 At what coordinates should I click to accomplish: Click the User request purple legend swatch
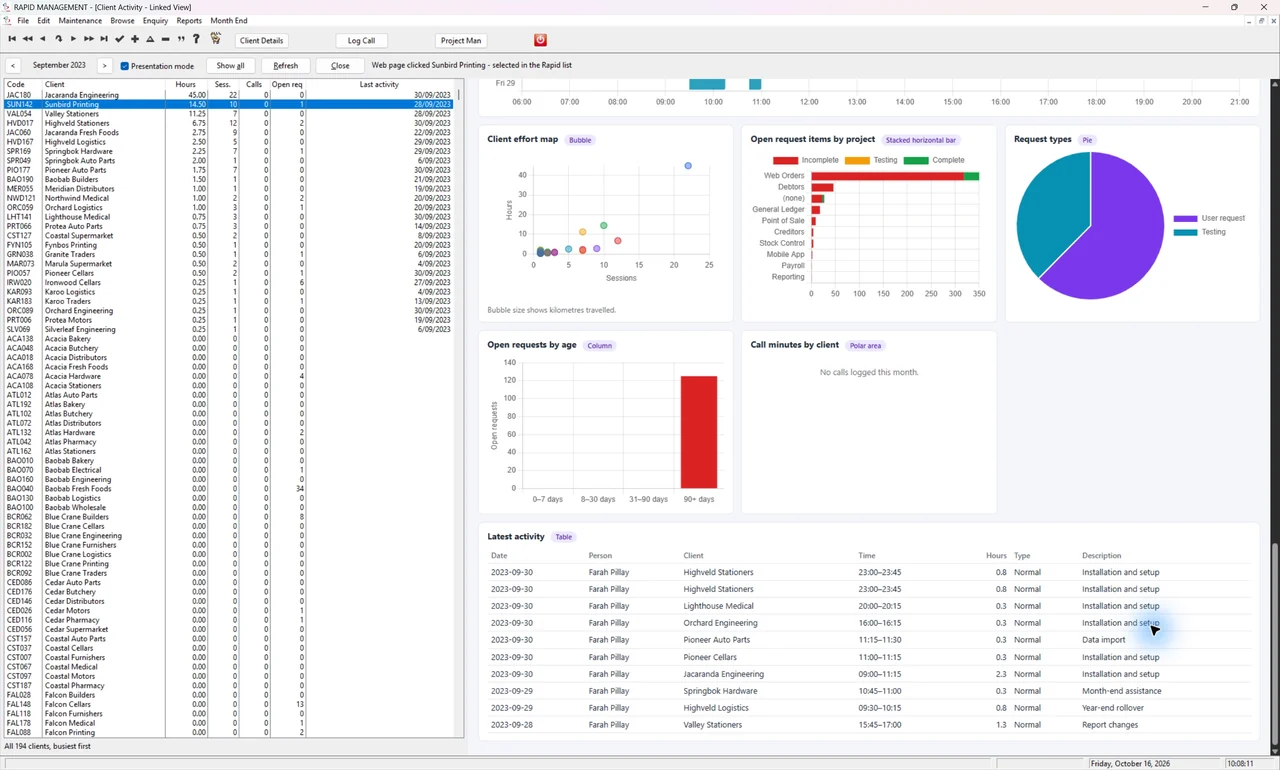(1185, 218)
